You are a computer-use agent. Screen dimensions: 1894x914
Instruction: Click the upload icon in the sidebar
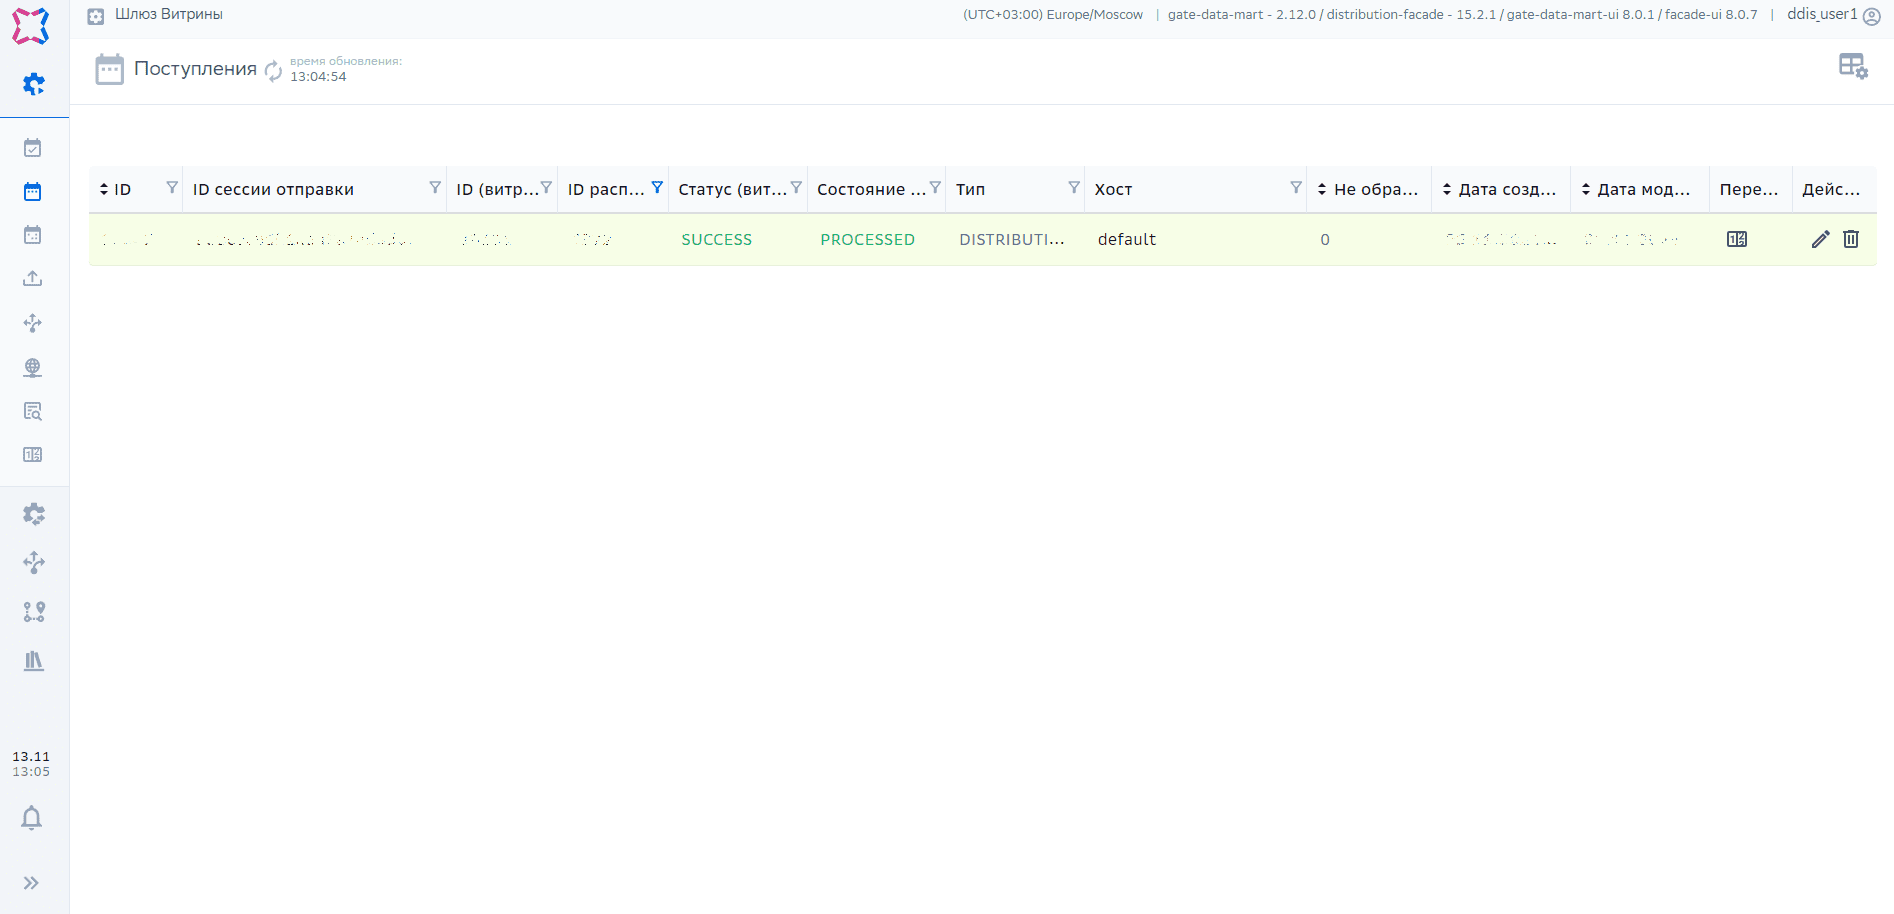(x=33, y=279)
